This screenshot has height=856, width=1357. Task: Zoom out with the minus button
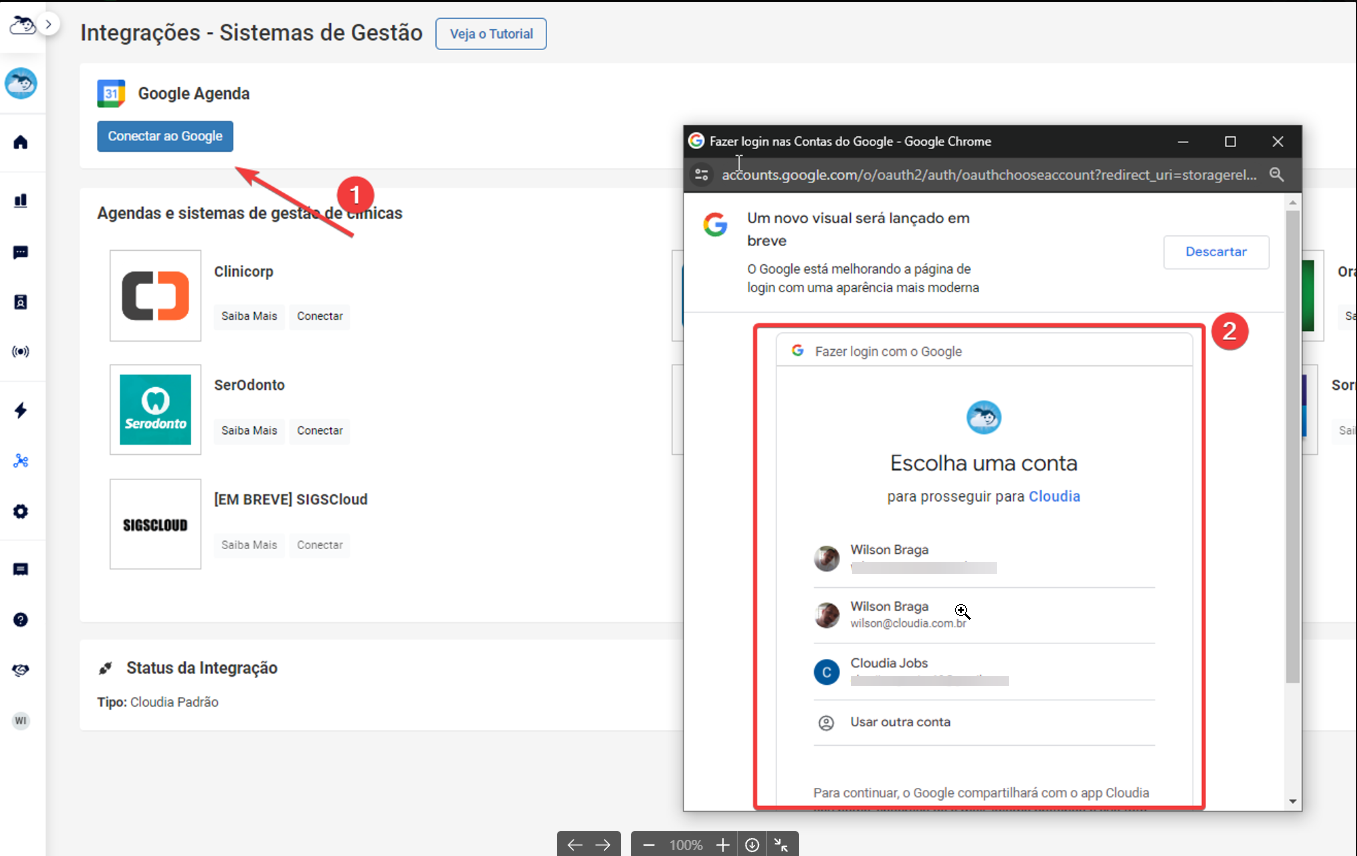point(648,845)
